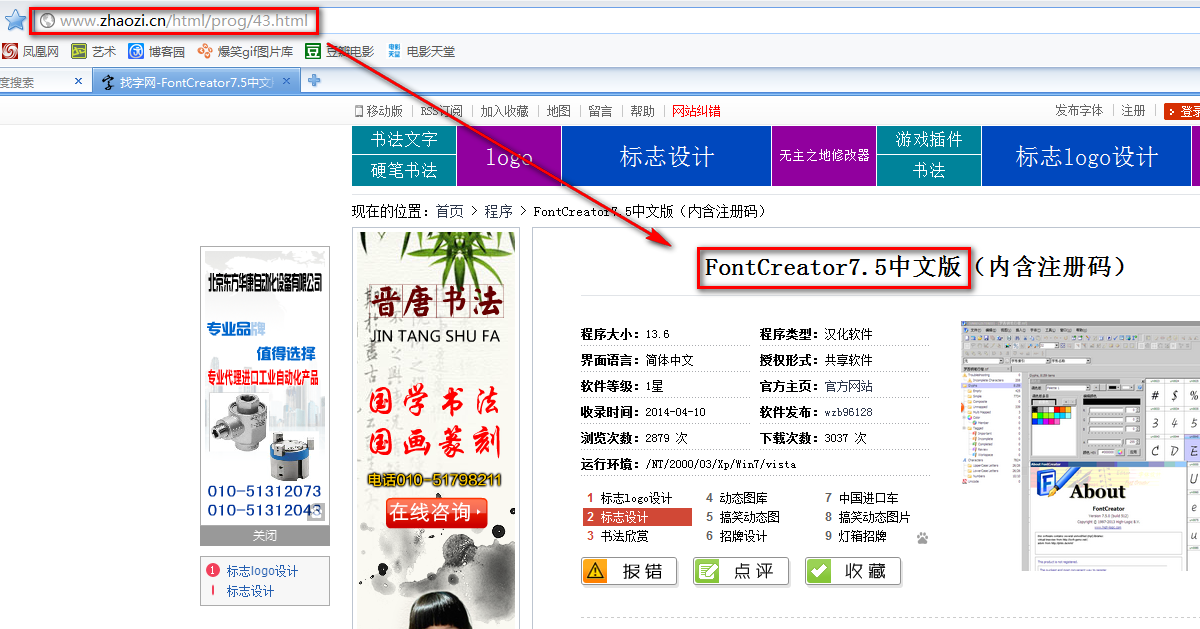
Task: Click the red 网站纠错 link
Action: click(x=696, y=111)
